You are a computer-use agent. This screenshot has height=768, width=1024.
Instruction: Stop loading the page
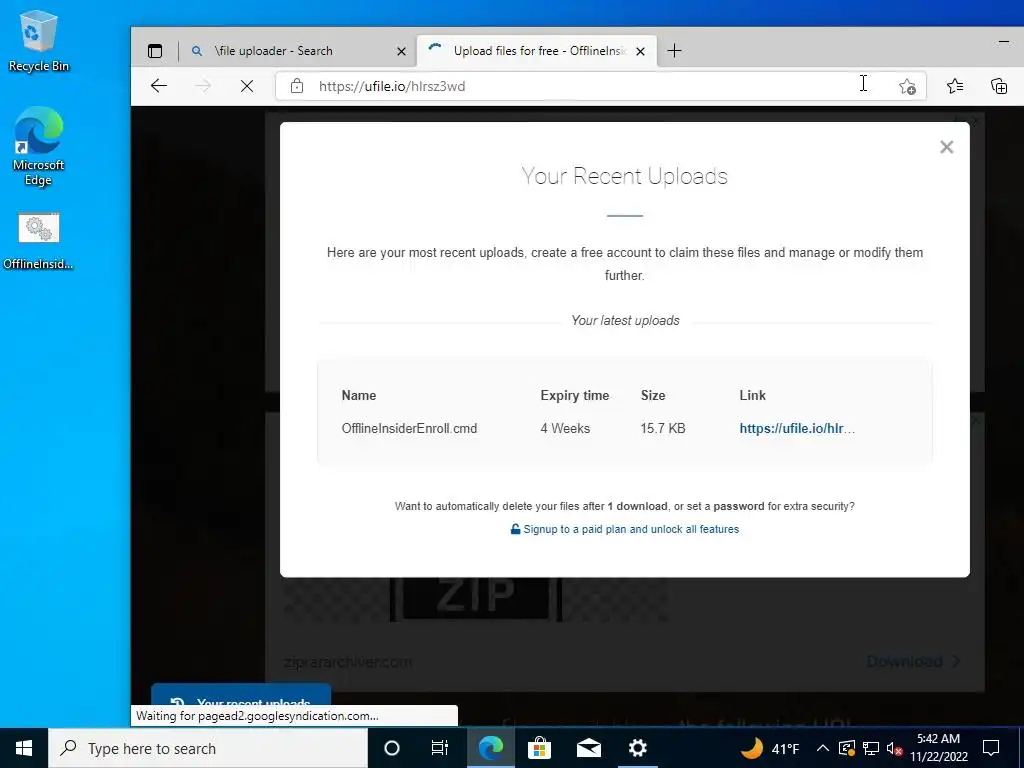click(x=246, y=86)
